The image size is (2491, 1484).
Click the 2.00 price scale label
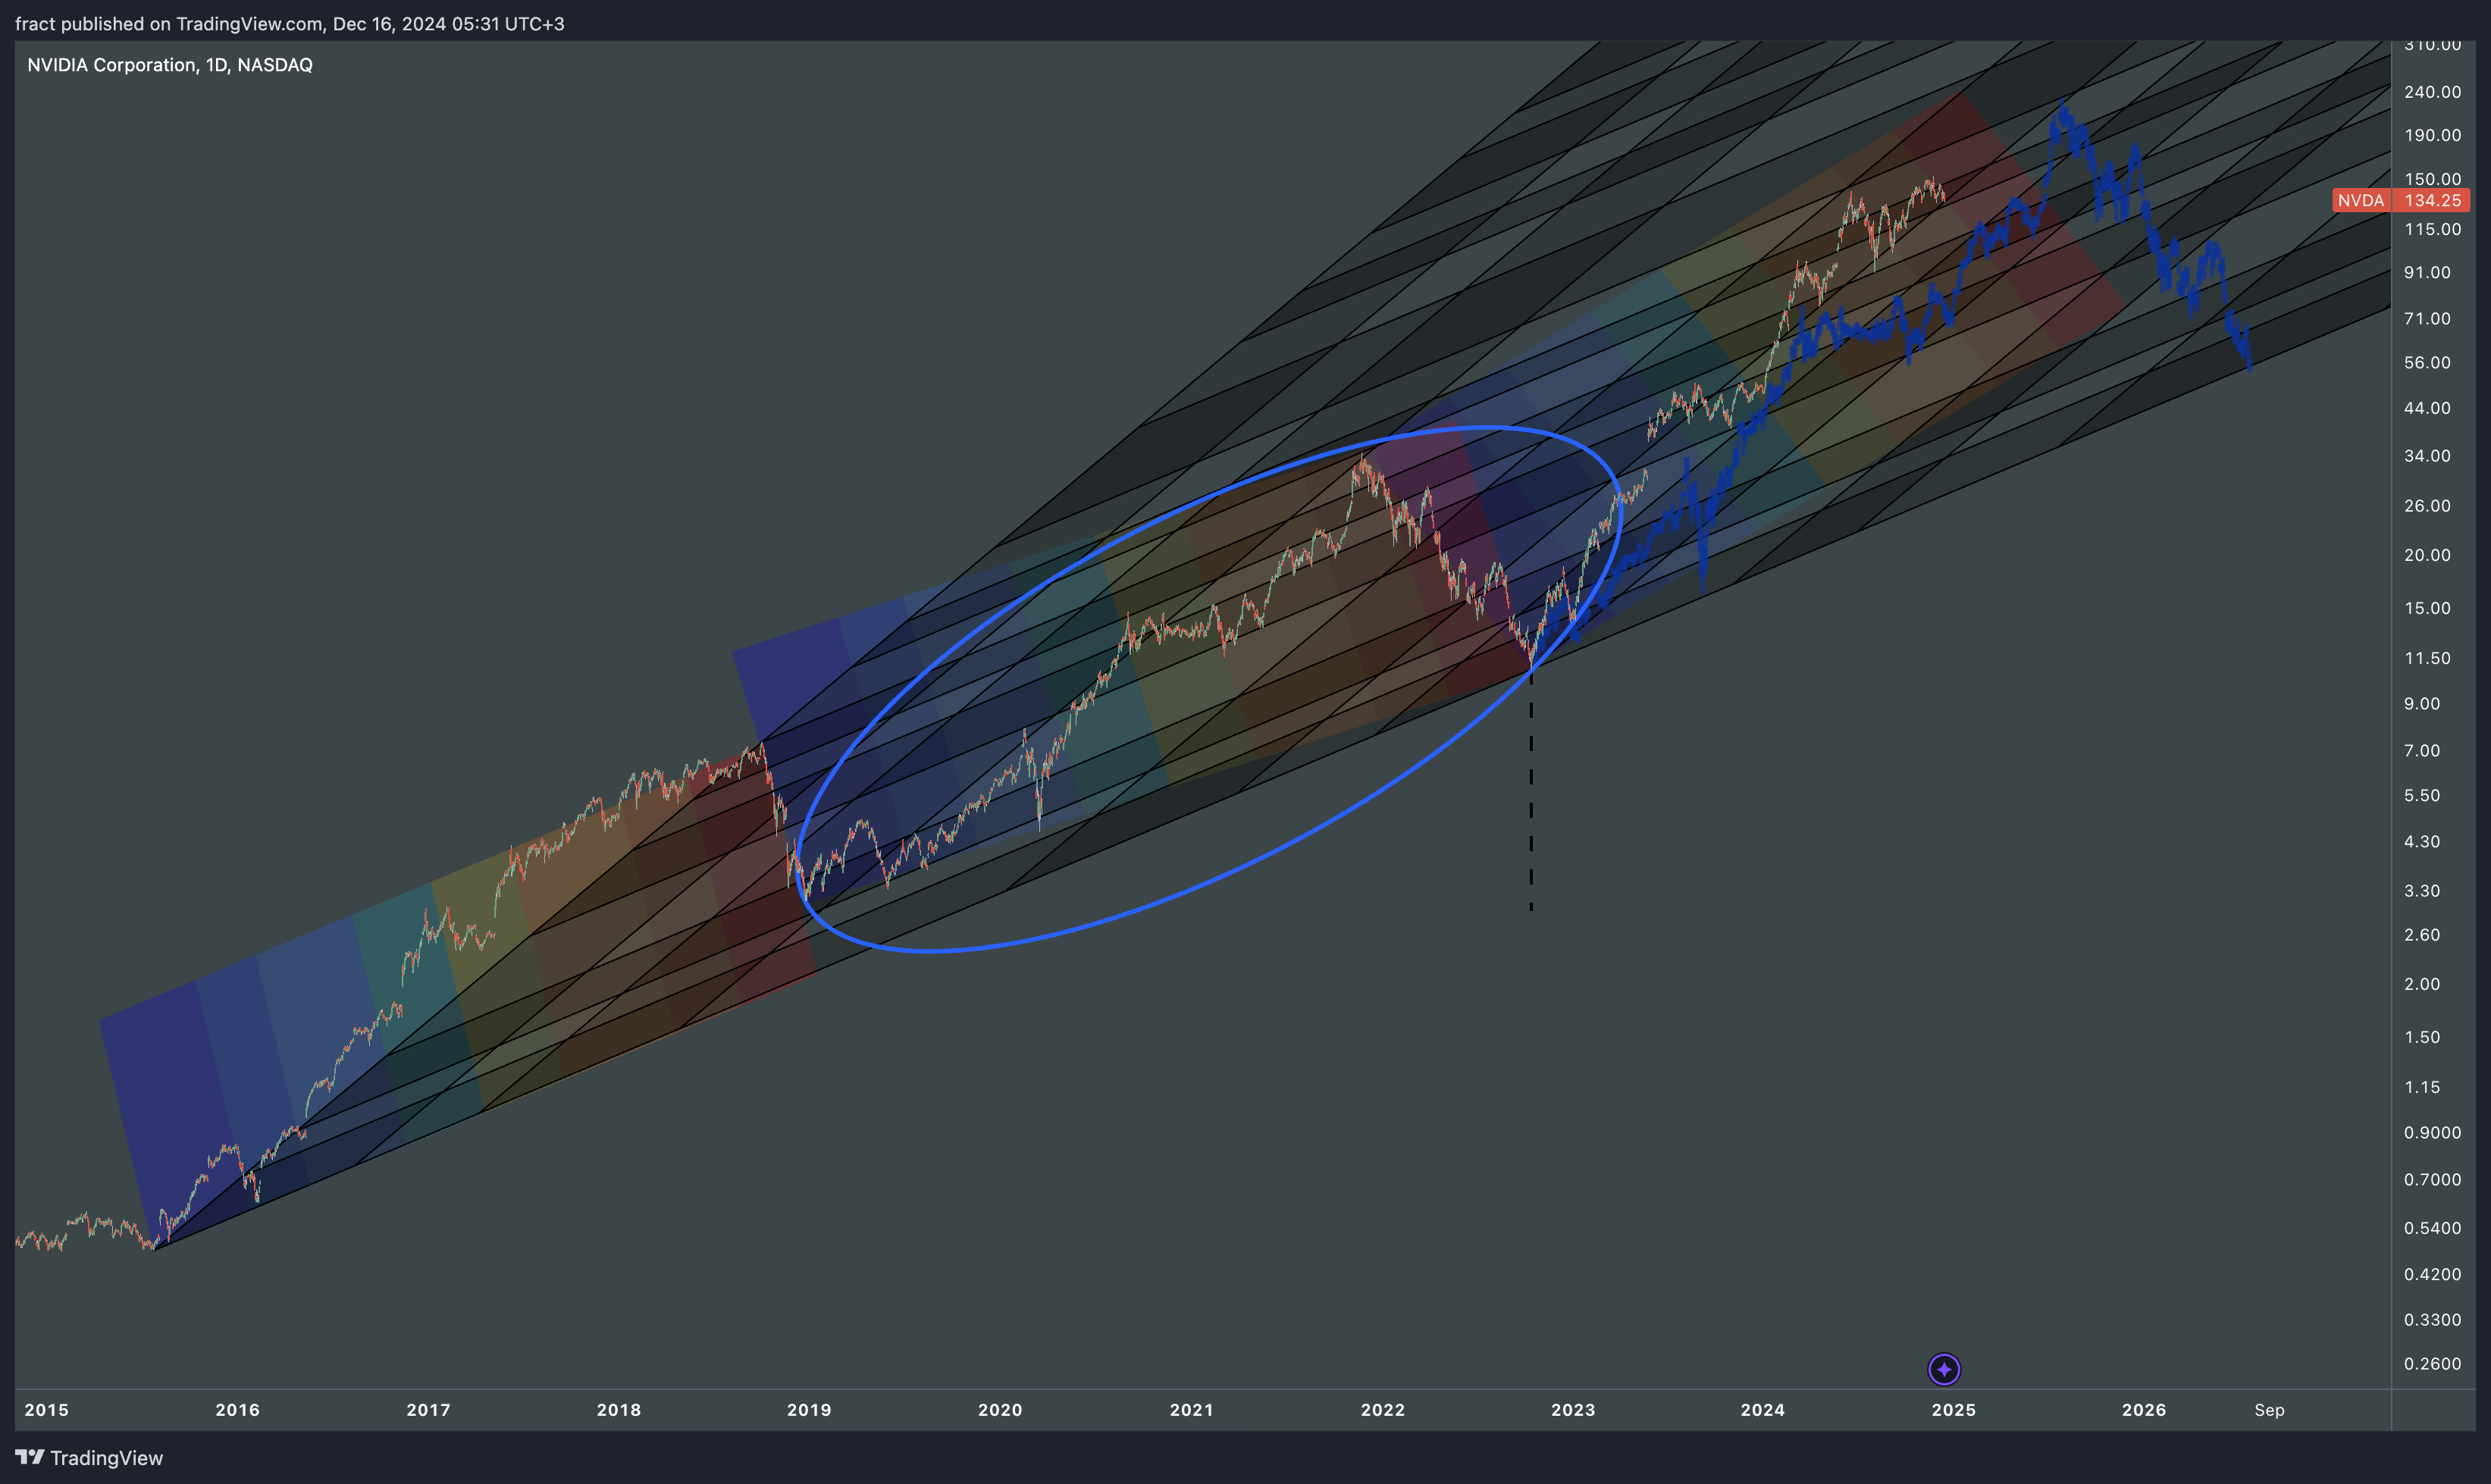pyautogui.click(x=2422, y=984)
